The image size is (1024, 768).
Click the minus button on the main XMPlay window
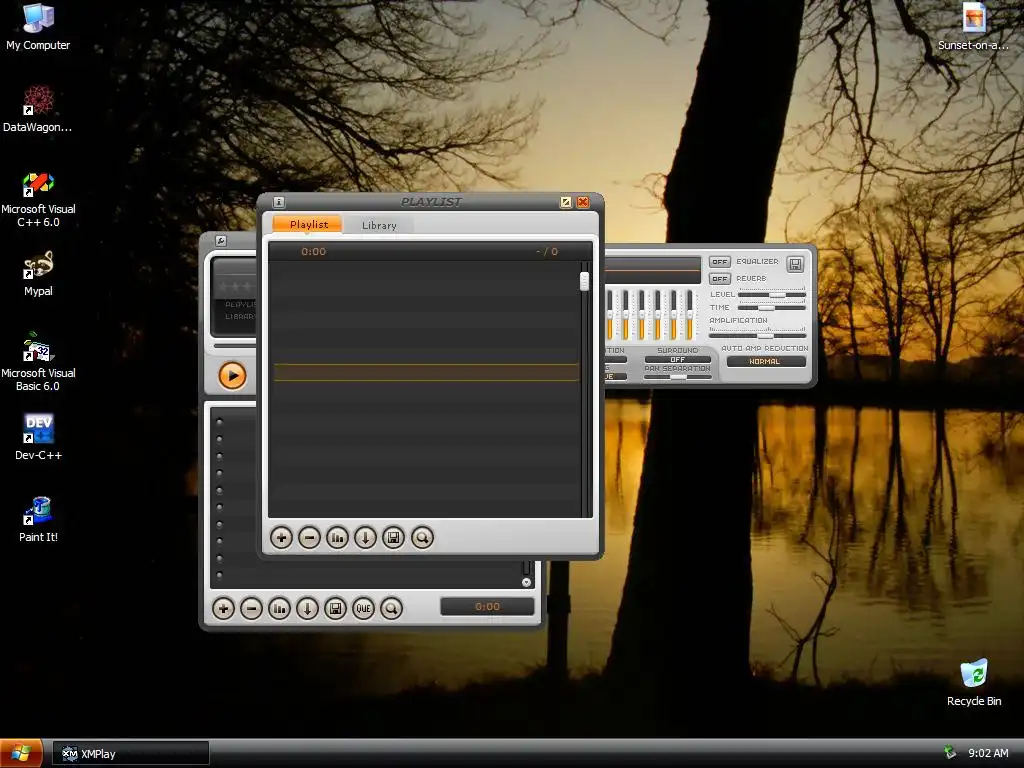pos(251,609)
